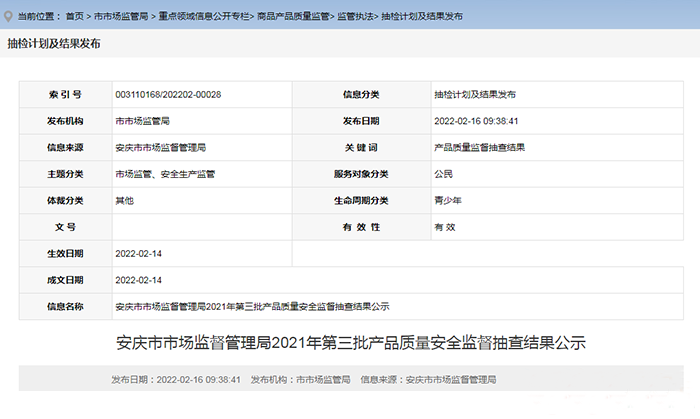Click the large article title heading
Viewport: 700px width, 419px height.
coord(350,344)
